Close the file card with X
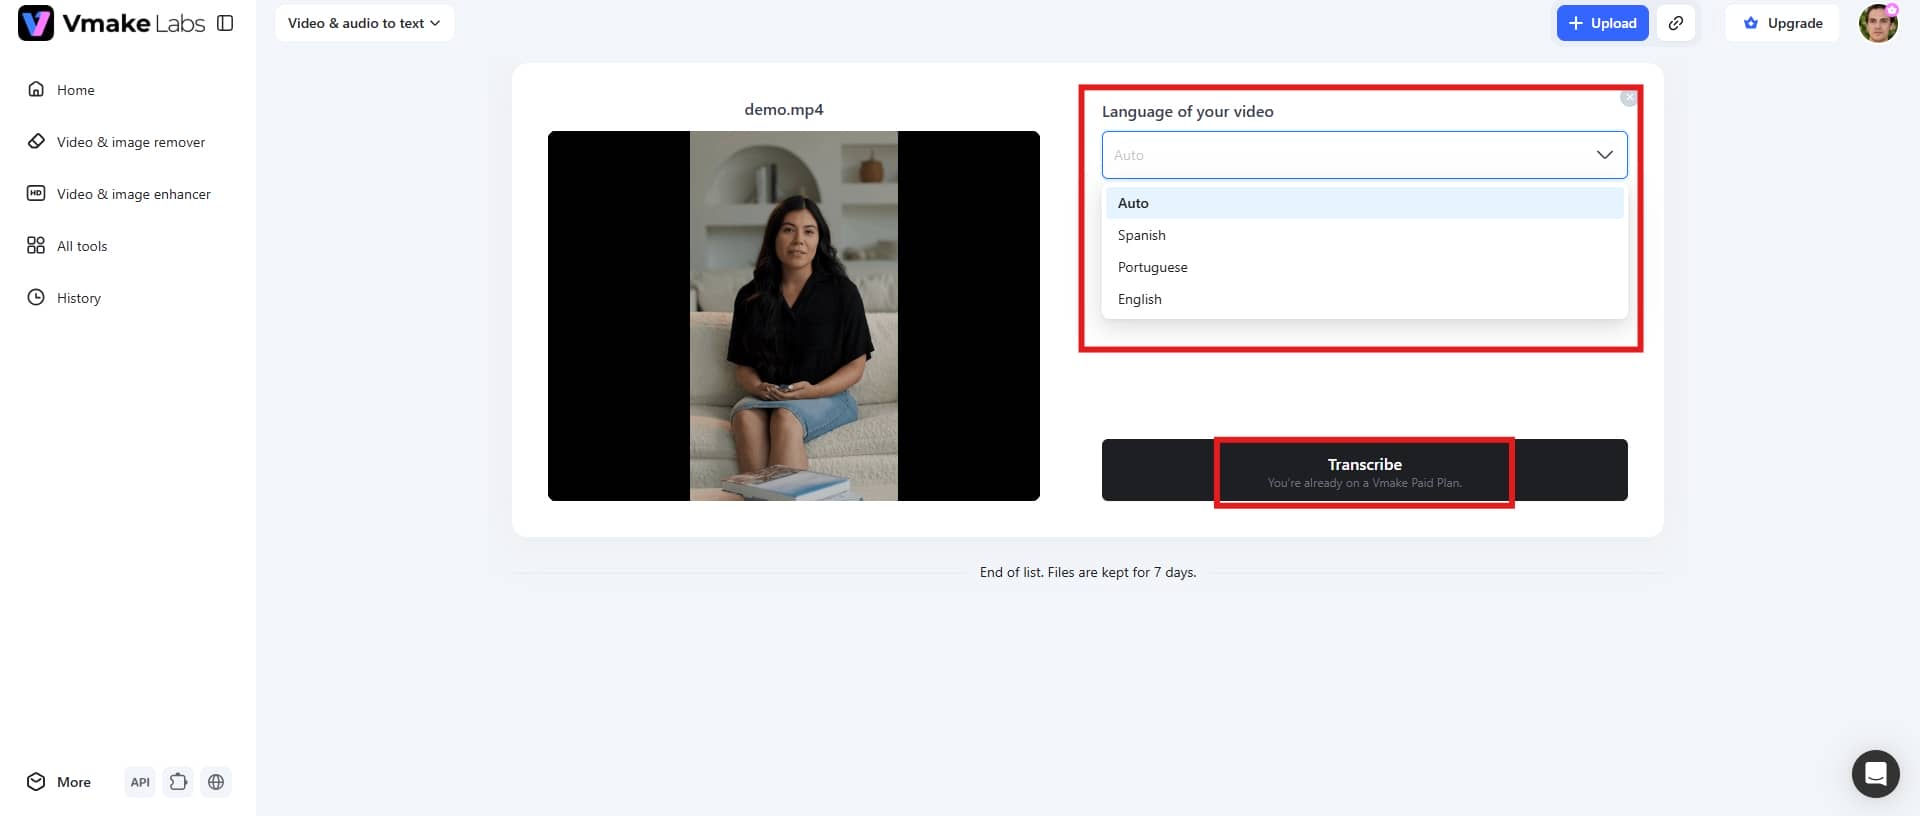The height and width of the screenshot is (816, 1920). [1629, 98]
